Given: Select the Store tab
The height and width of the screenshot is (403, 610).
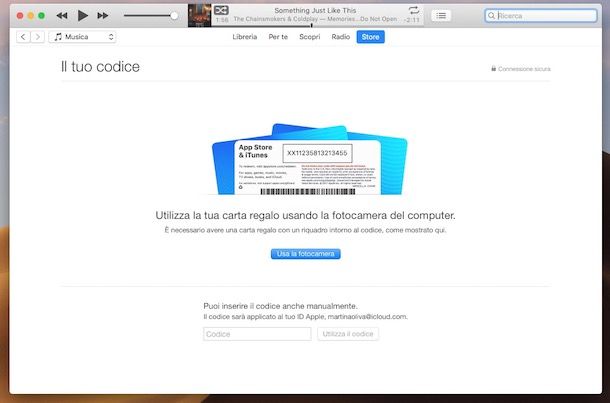Looking at the screenshot, I should 370,37.
